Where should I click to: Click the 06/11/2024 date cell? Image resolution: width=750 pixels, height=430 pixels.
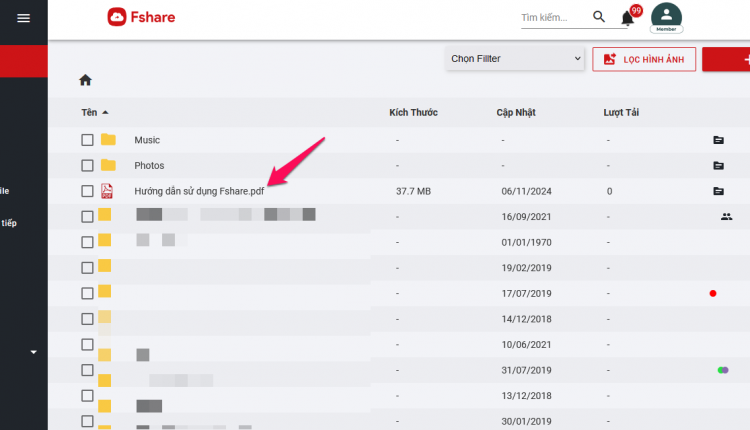[x=526, y=191]
